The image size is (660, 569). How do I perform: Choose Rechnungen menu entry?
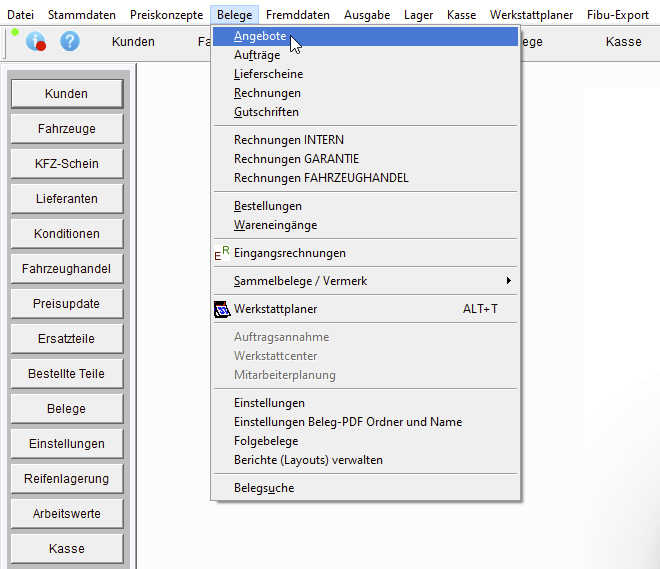(x=365, y=93)
